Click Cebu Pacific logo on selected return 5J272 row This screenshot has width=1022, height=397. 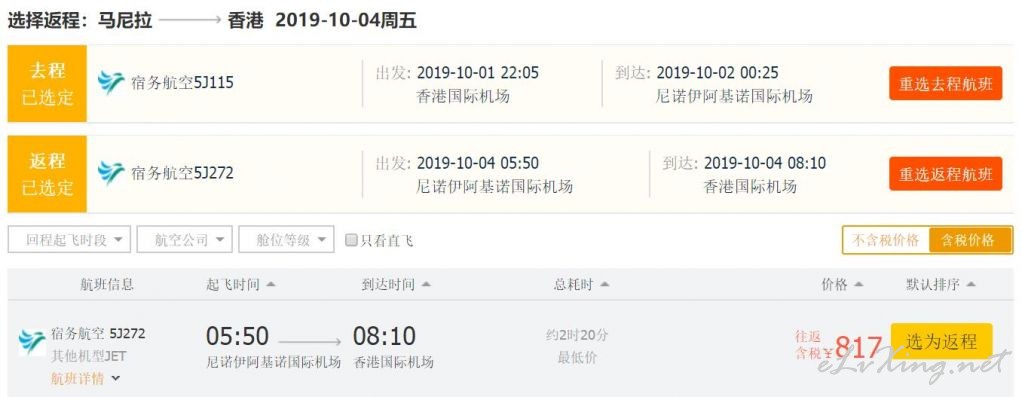[111, 173]
